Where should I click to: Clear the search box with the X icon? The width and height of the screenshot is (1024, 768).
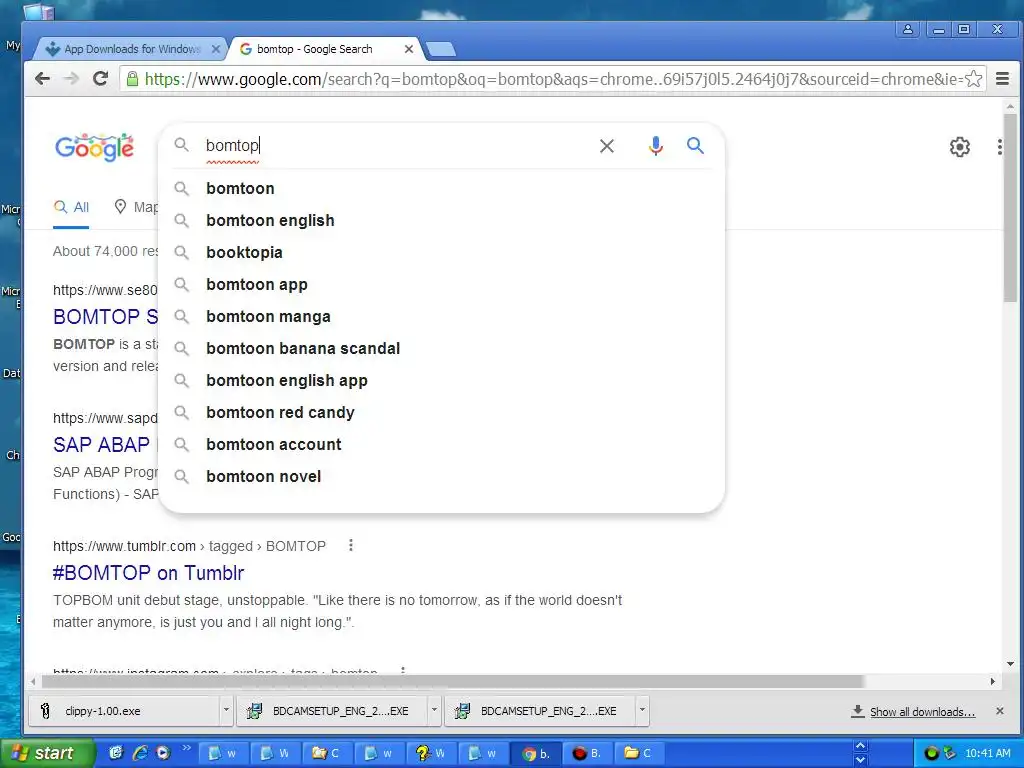point(607,146)
